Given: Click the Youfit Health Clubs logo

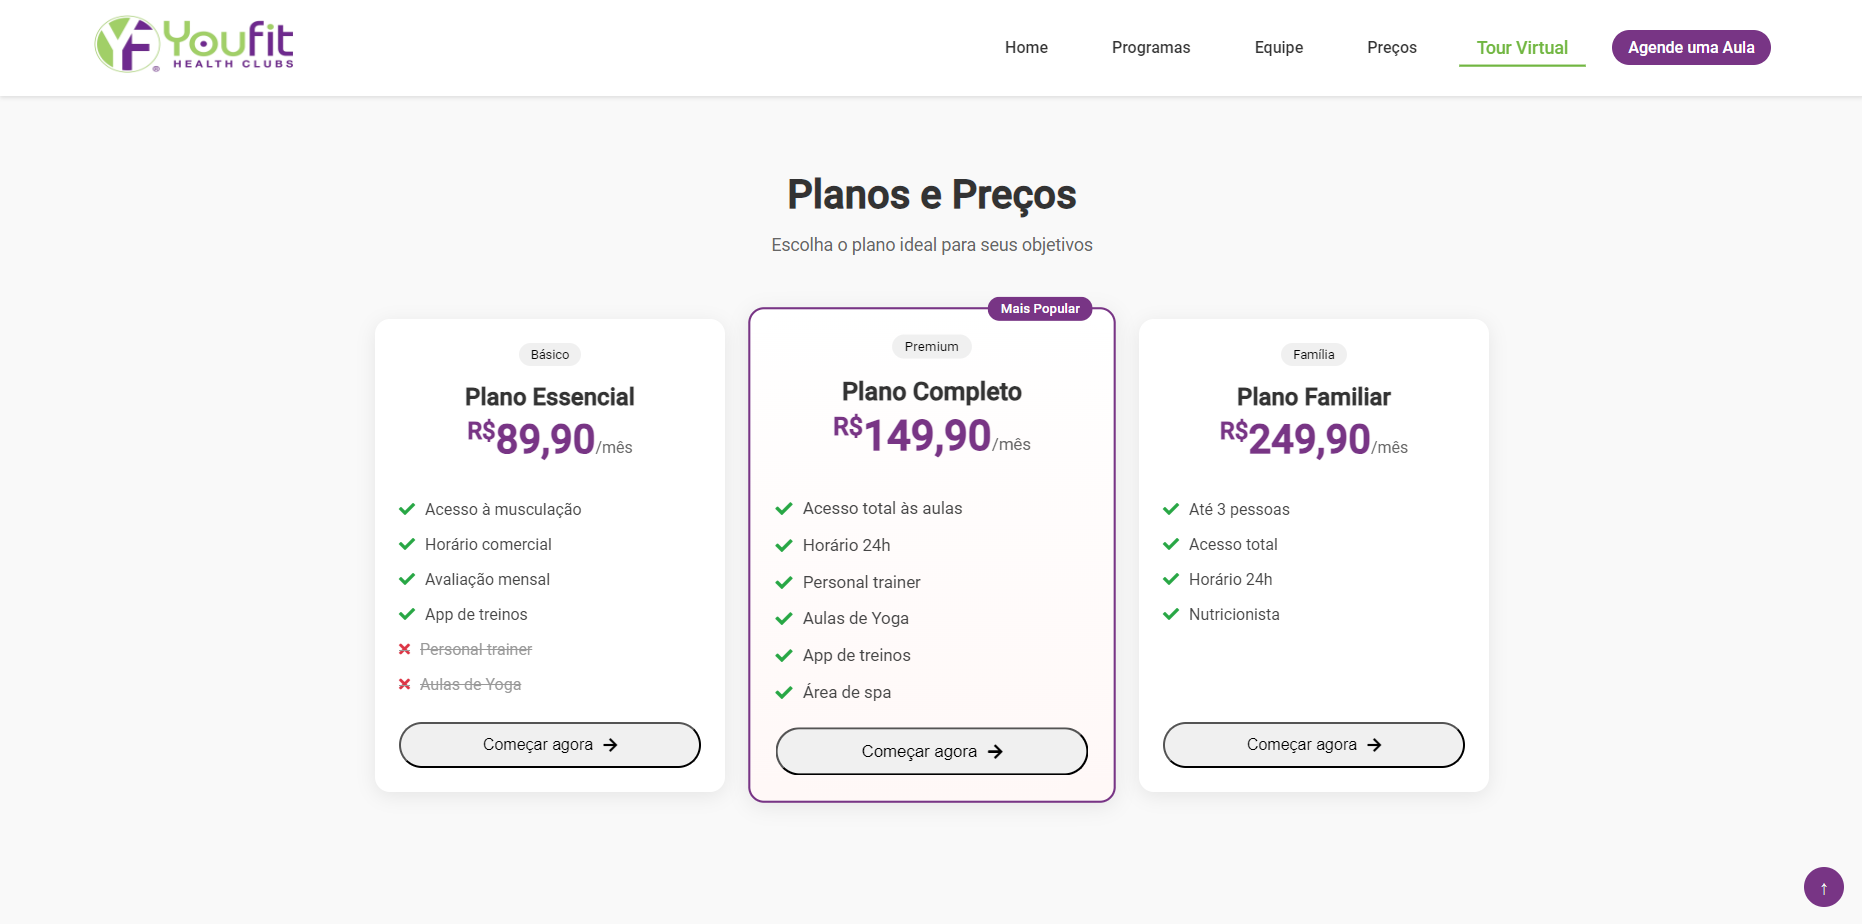Looking at the screenshot, I should tap(195, 45).
